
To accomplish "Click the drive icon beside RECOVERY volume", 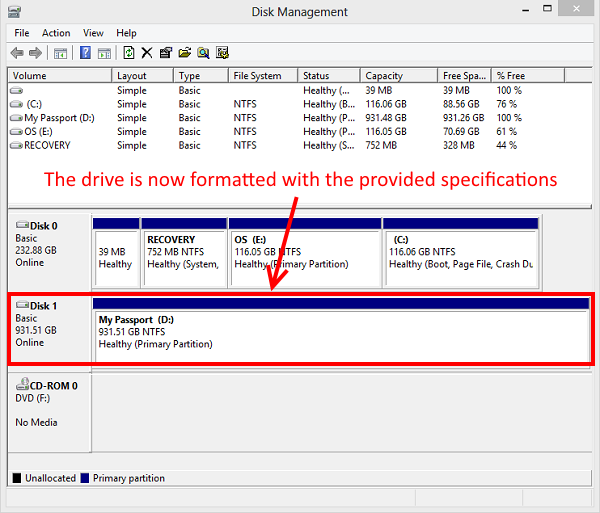I will (x=16, y=145).
